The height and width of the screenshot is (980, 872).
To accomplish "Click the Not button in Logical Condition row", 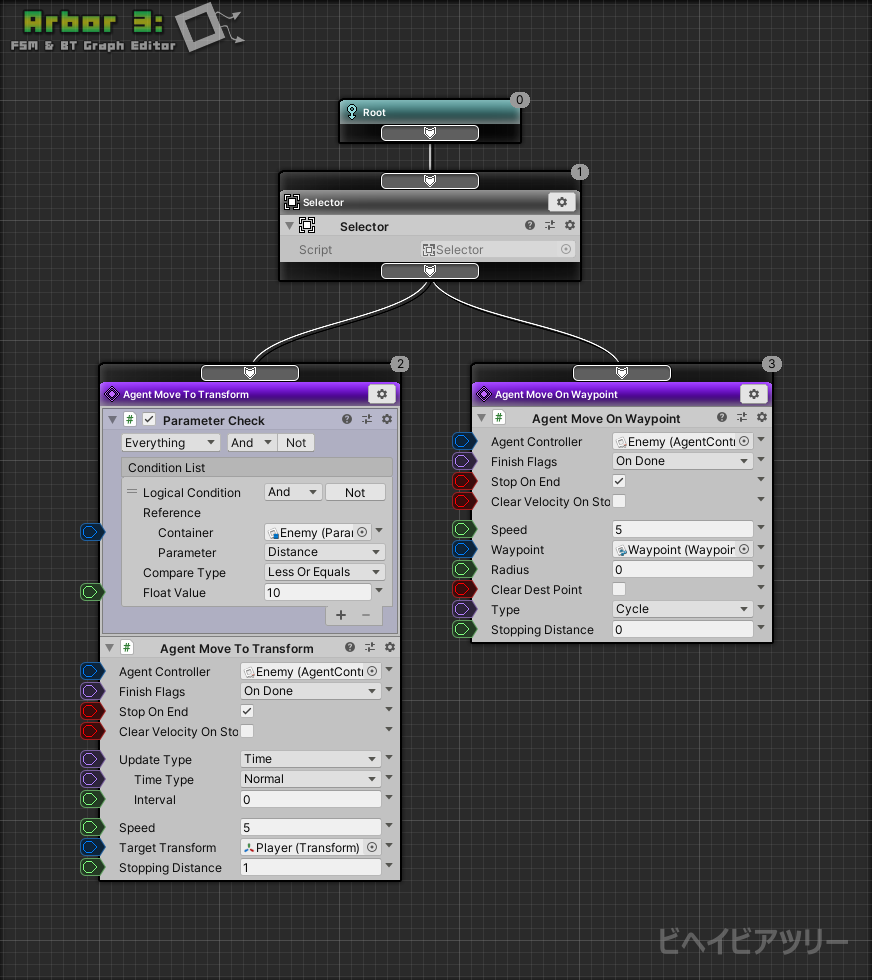I will [355, 492].
